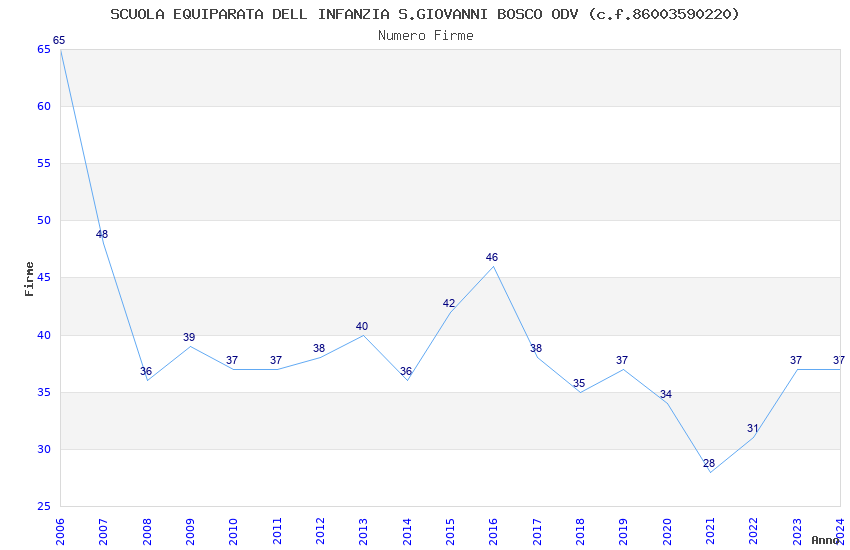Click the 50 tick on the y-axis
Screen dimensions: 850x550
pos(44,221)
